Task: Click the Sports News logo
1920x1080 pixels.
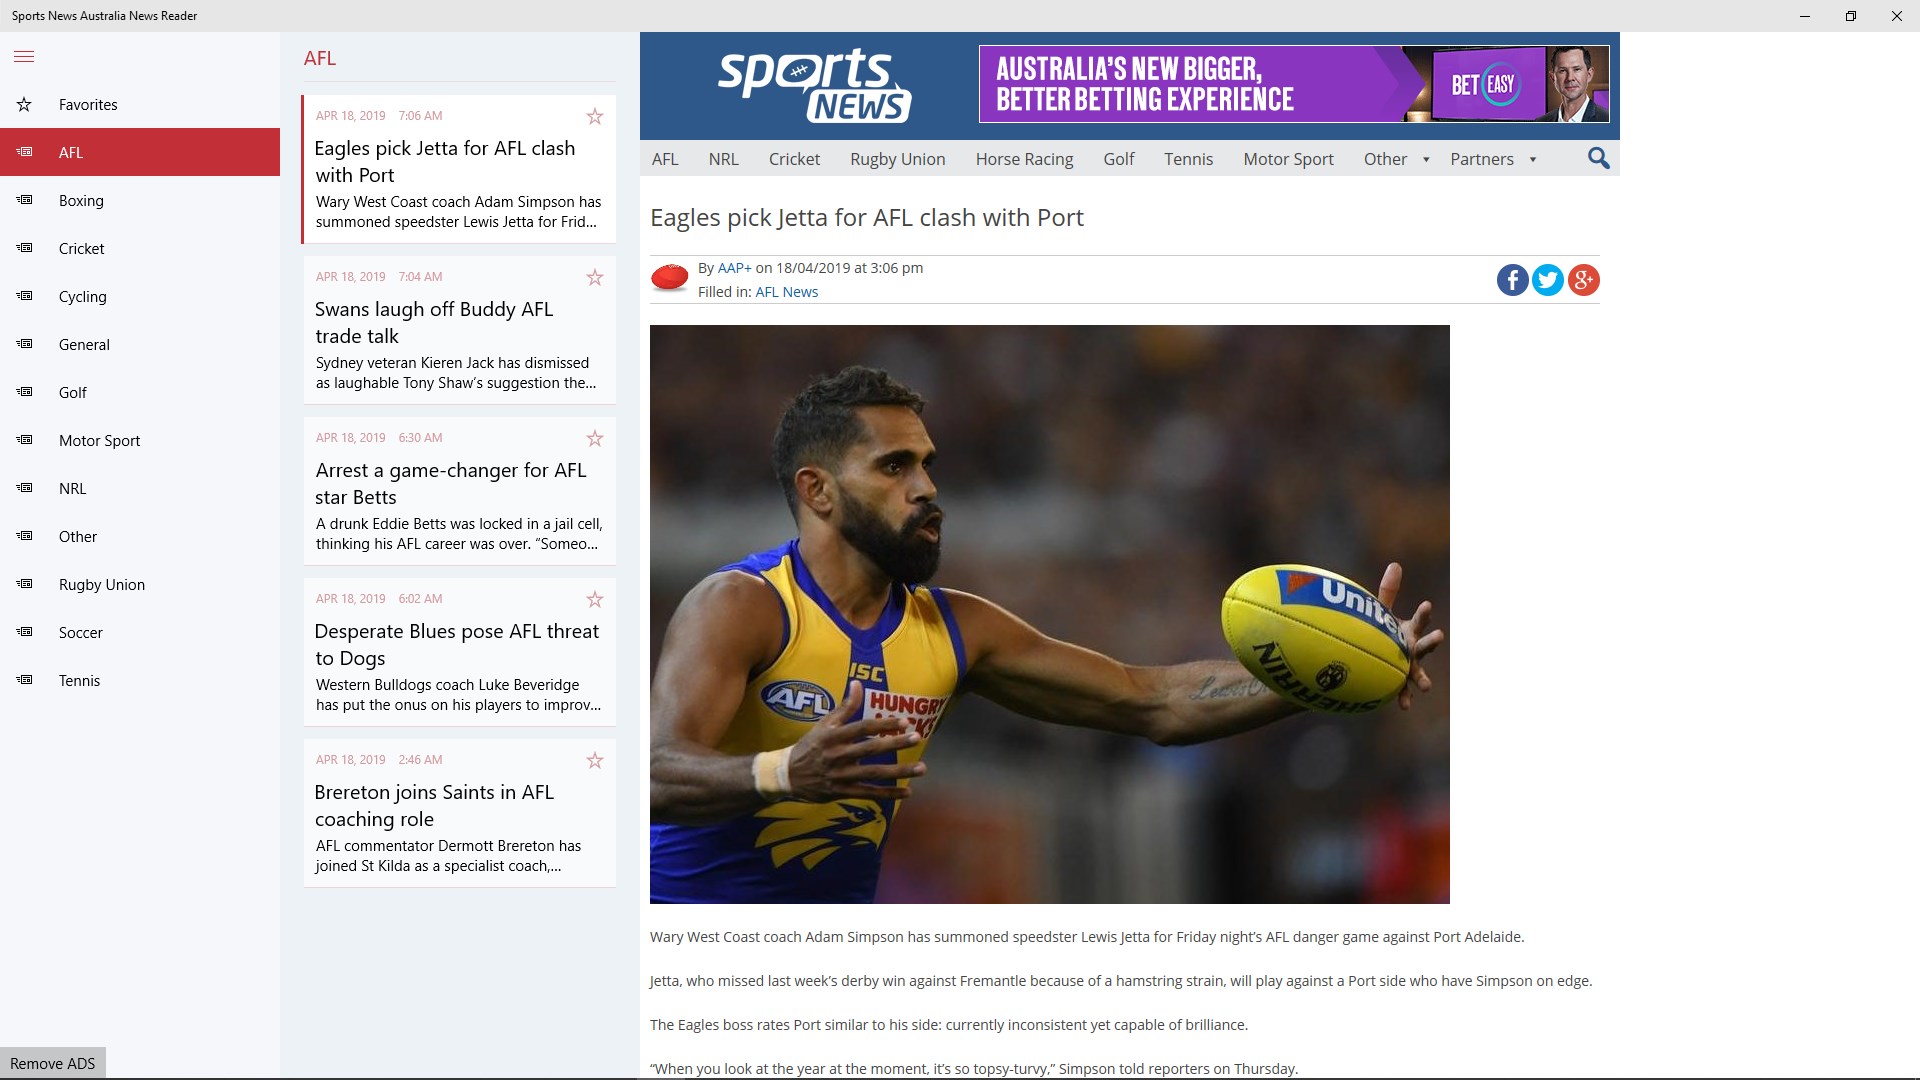Action: [814, 86]
